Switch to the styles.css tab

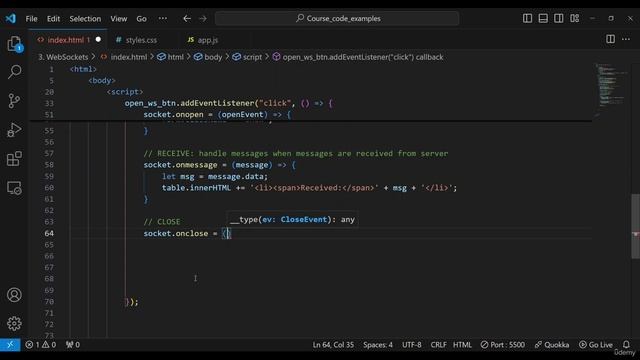[141, 40]
